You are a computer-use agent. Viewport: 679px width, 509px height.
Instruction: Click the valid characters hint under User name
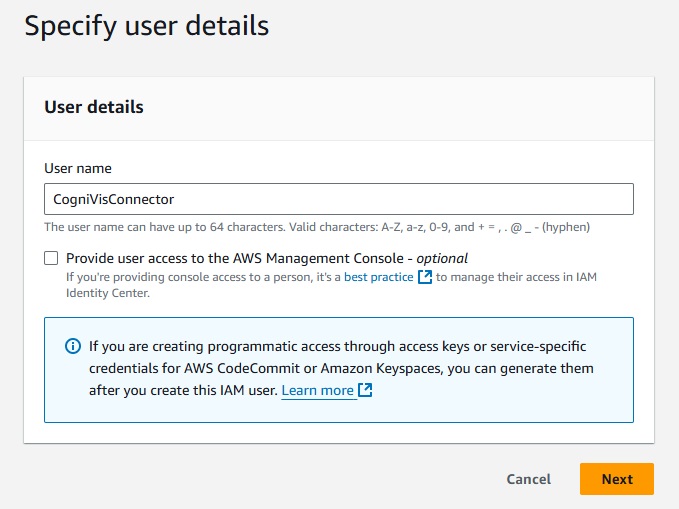317,227
